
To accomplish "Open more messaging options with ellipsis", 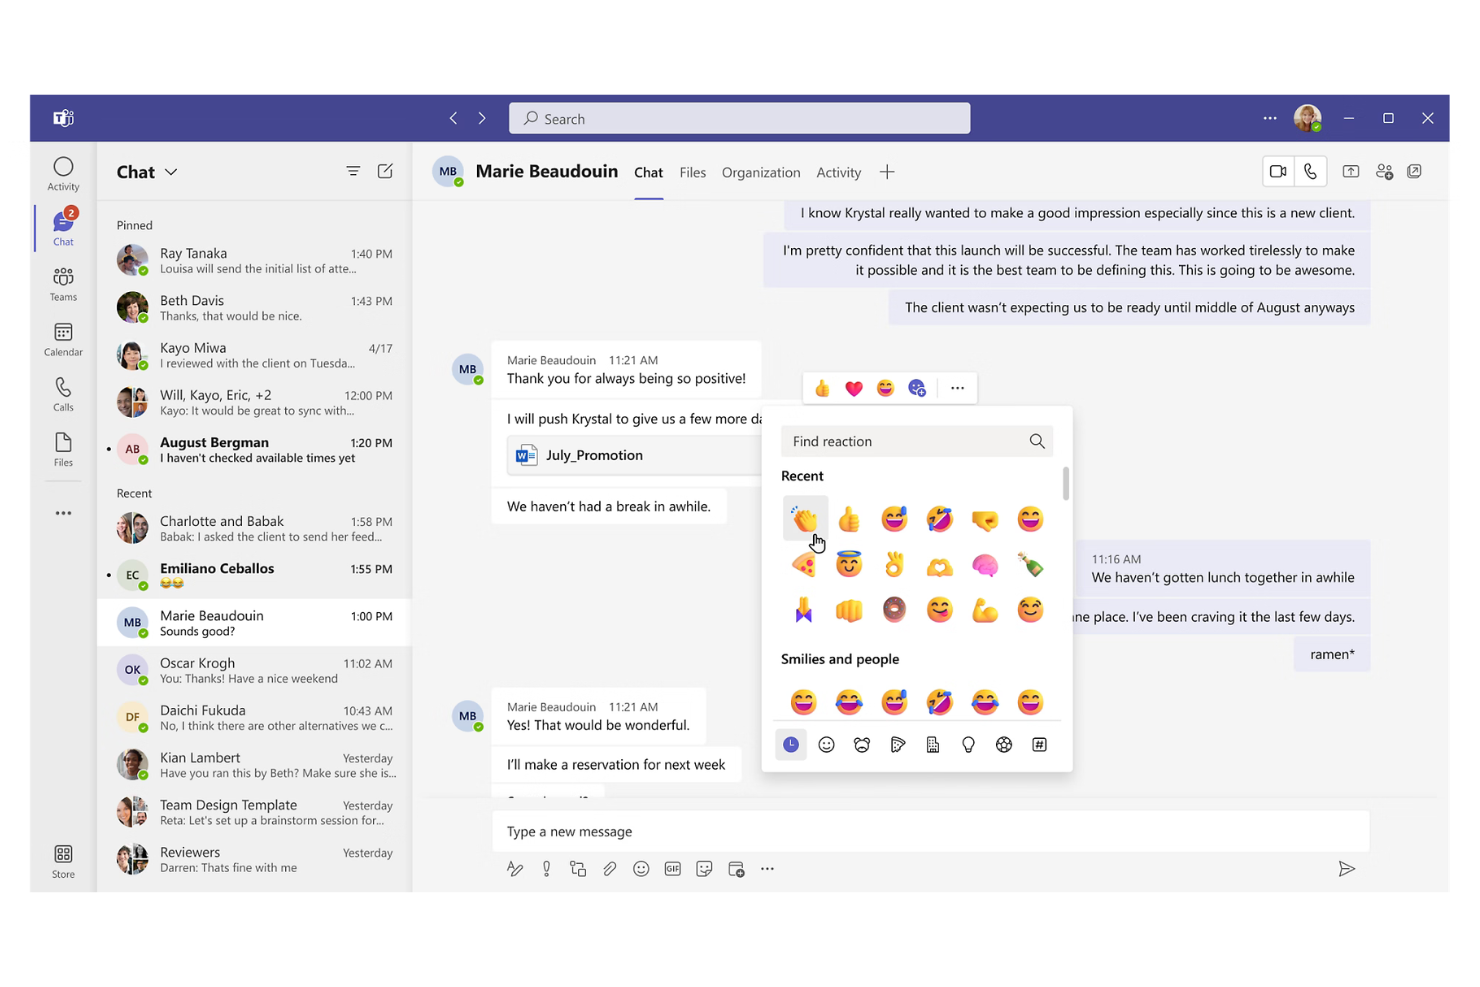I will (x=767, y=869).
